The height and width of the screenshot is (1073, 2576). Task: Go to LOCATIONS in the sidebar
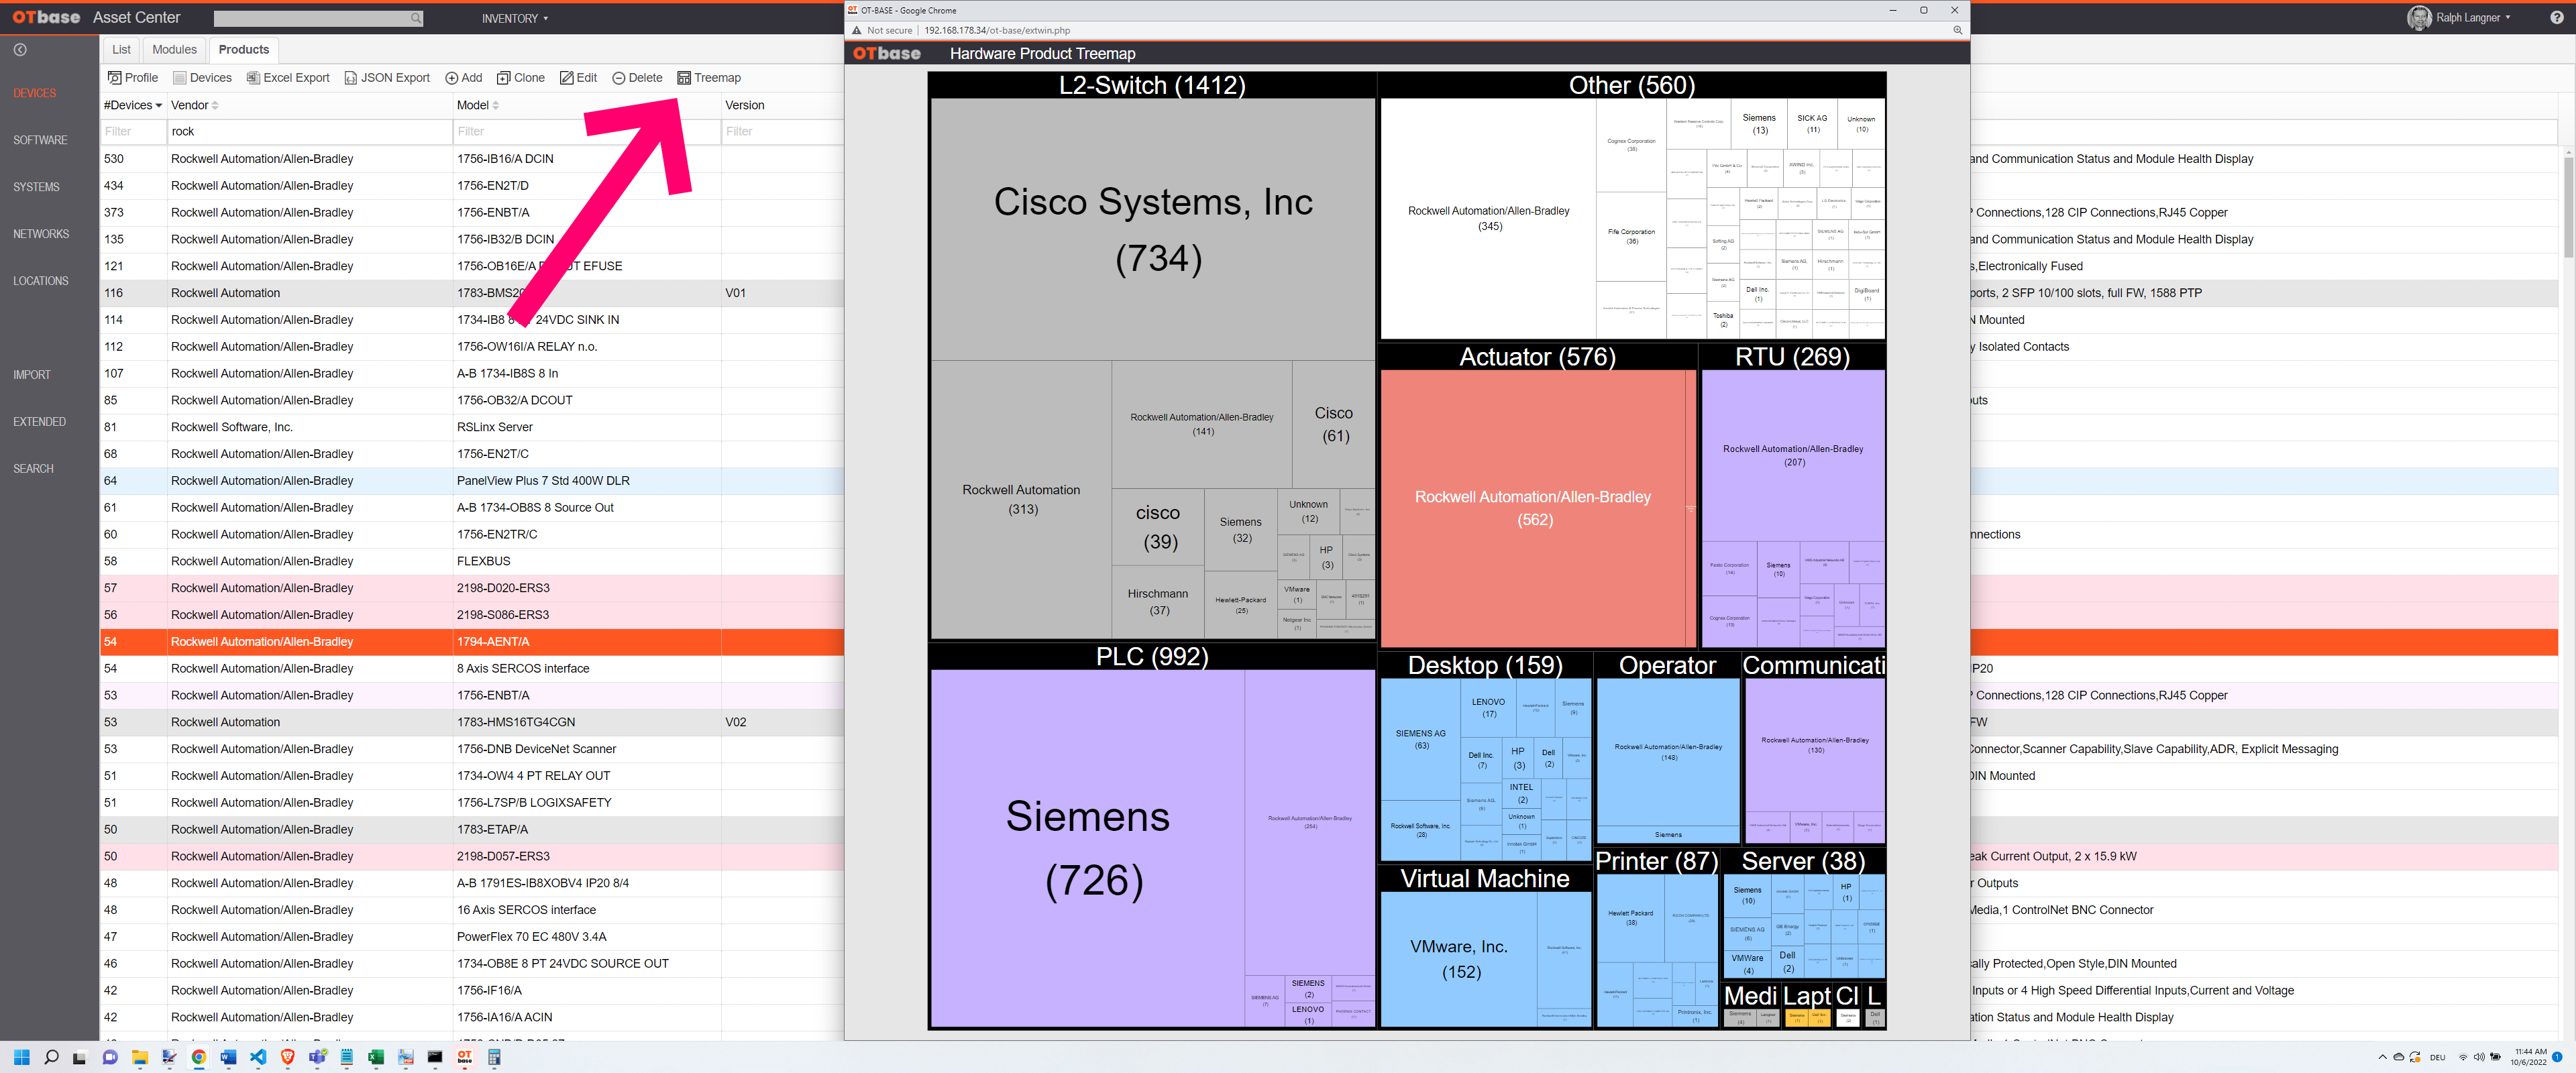[x=41, y=281]
